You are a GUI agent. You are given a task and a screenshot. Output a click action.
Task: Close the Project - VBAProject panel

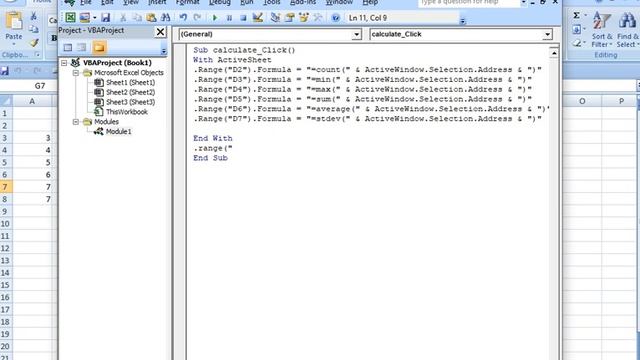tap(160, 31)
